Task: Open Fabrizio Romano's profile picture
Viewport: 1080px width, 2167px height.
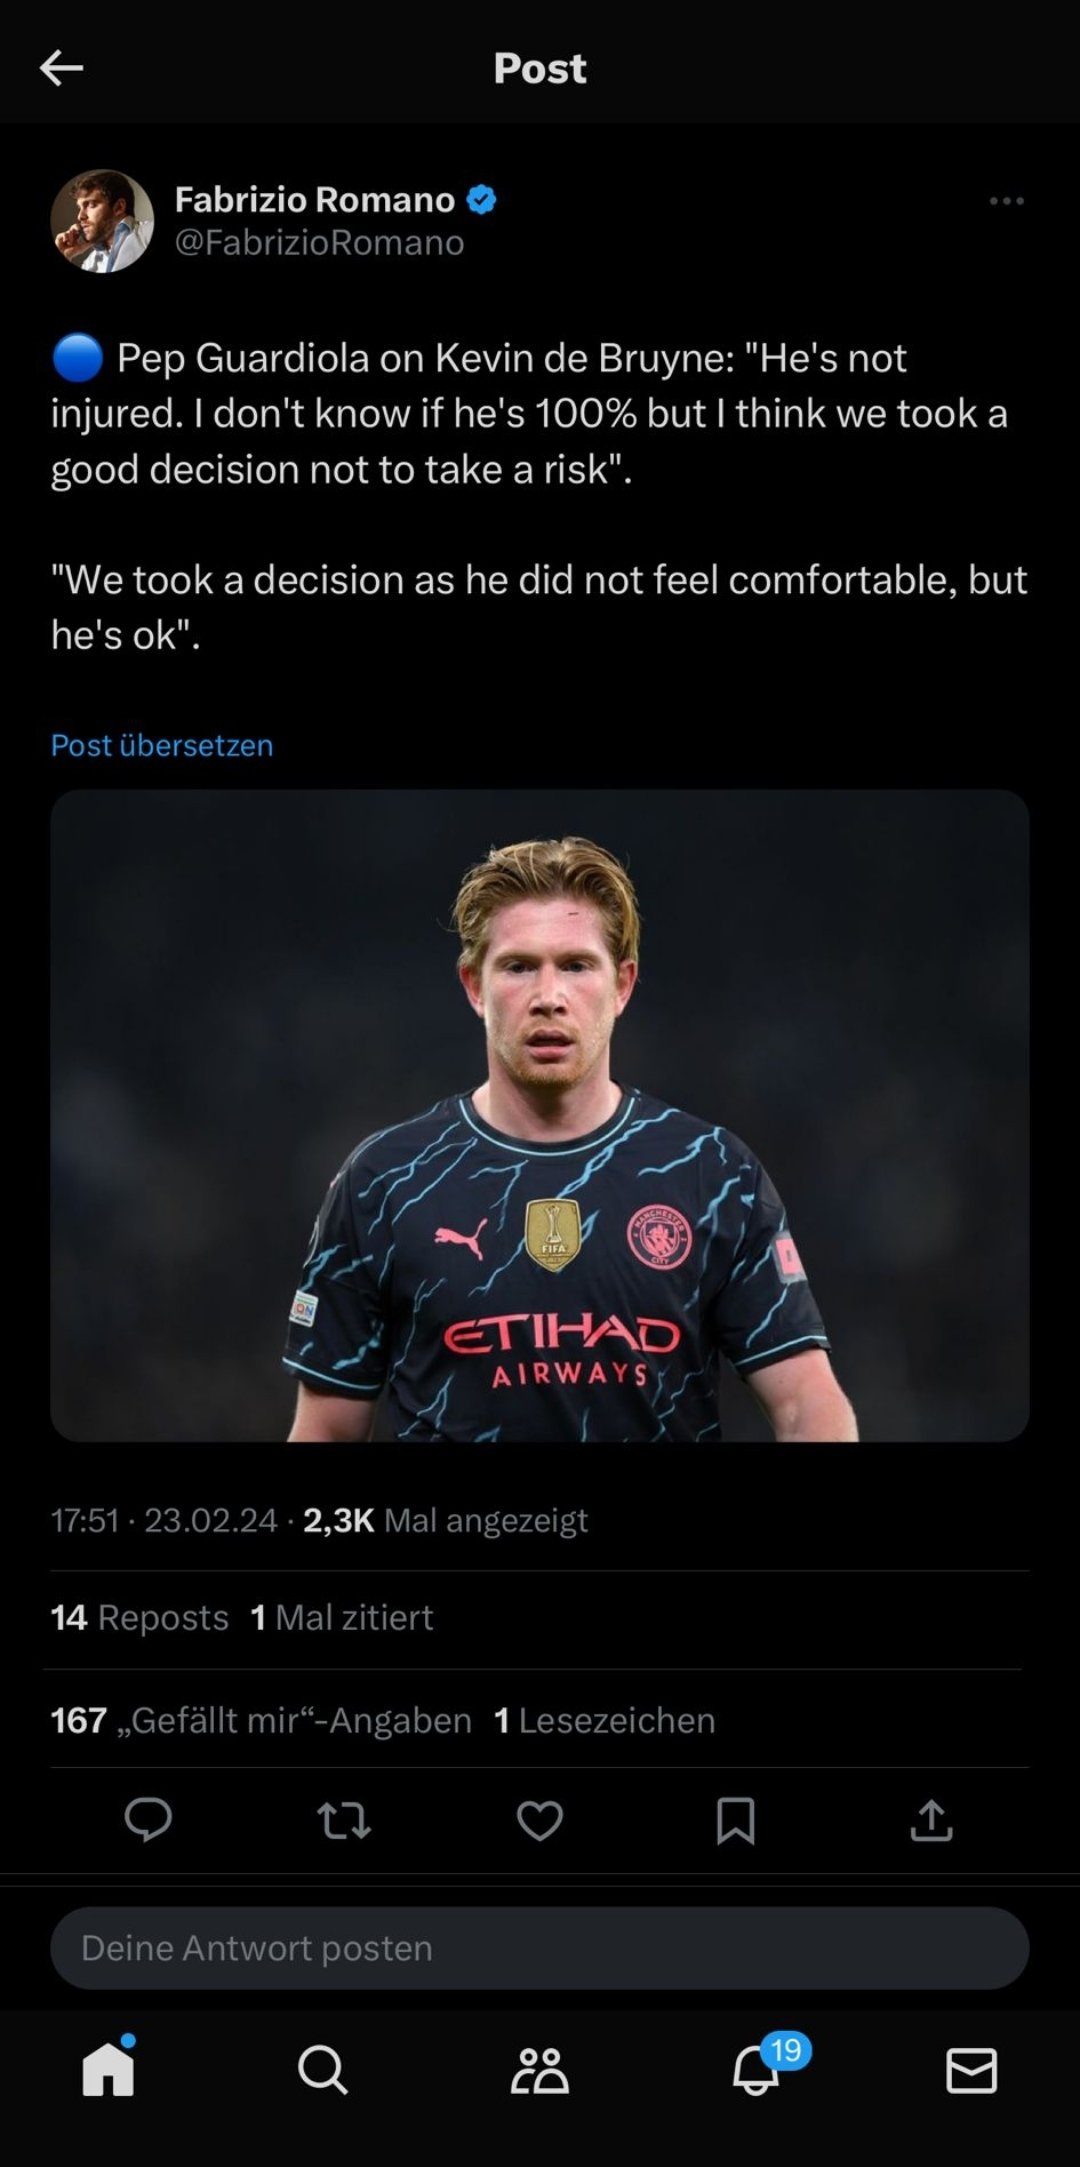Action: (102, 221)
